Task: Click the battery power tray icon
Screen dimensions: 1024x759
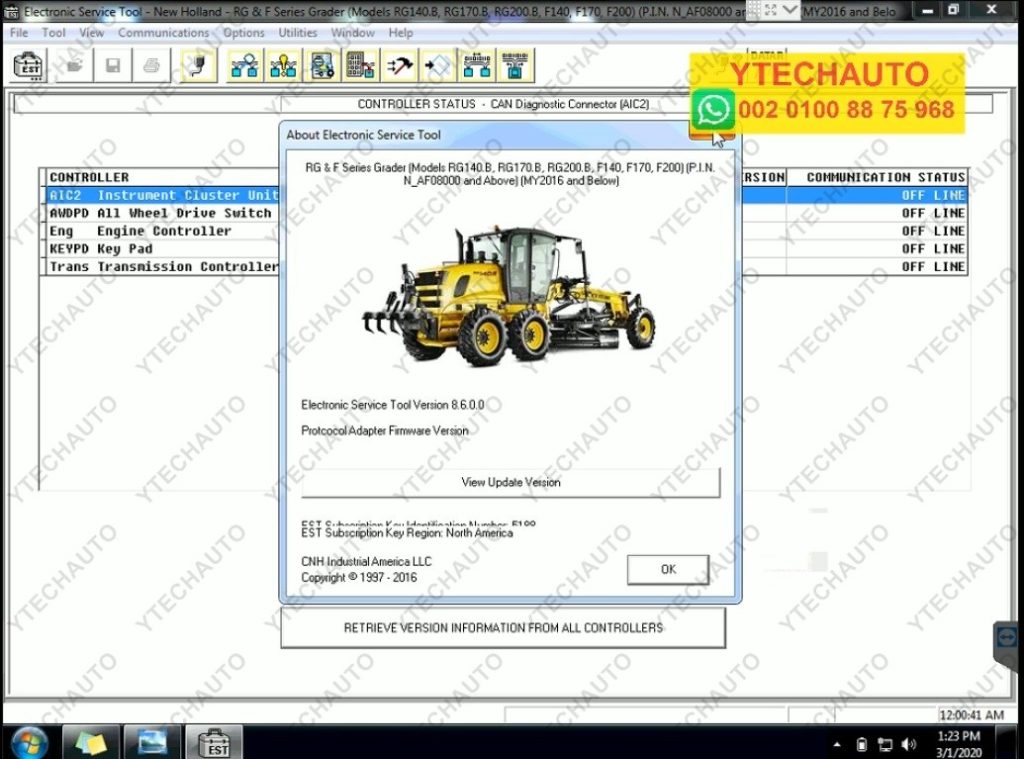Action: coord(861,744)
